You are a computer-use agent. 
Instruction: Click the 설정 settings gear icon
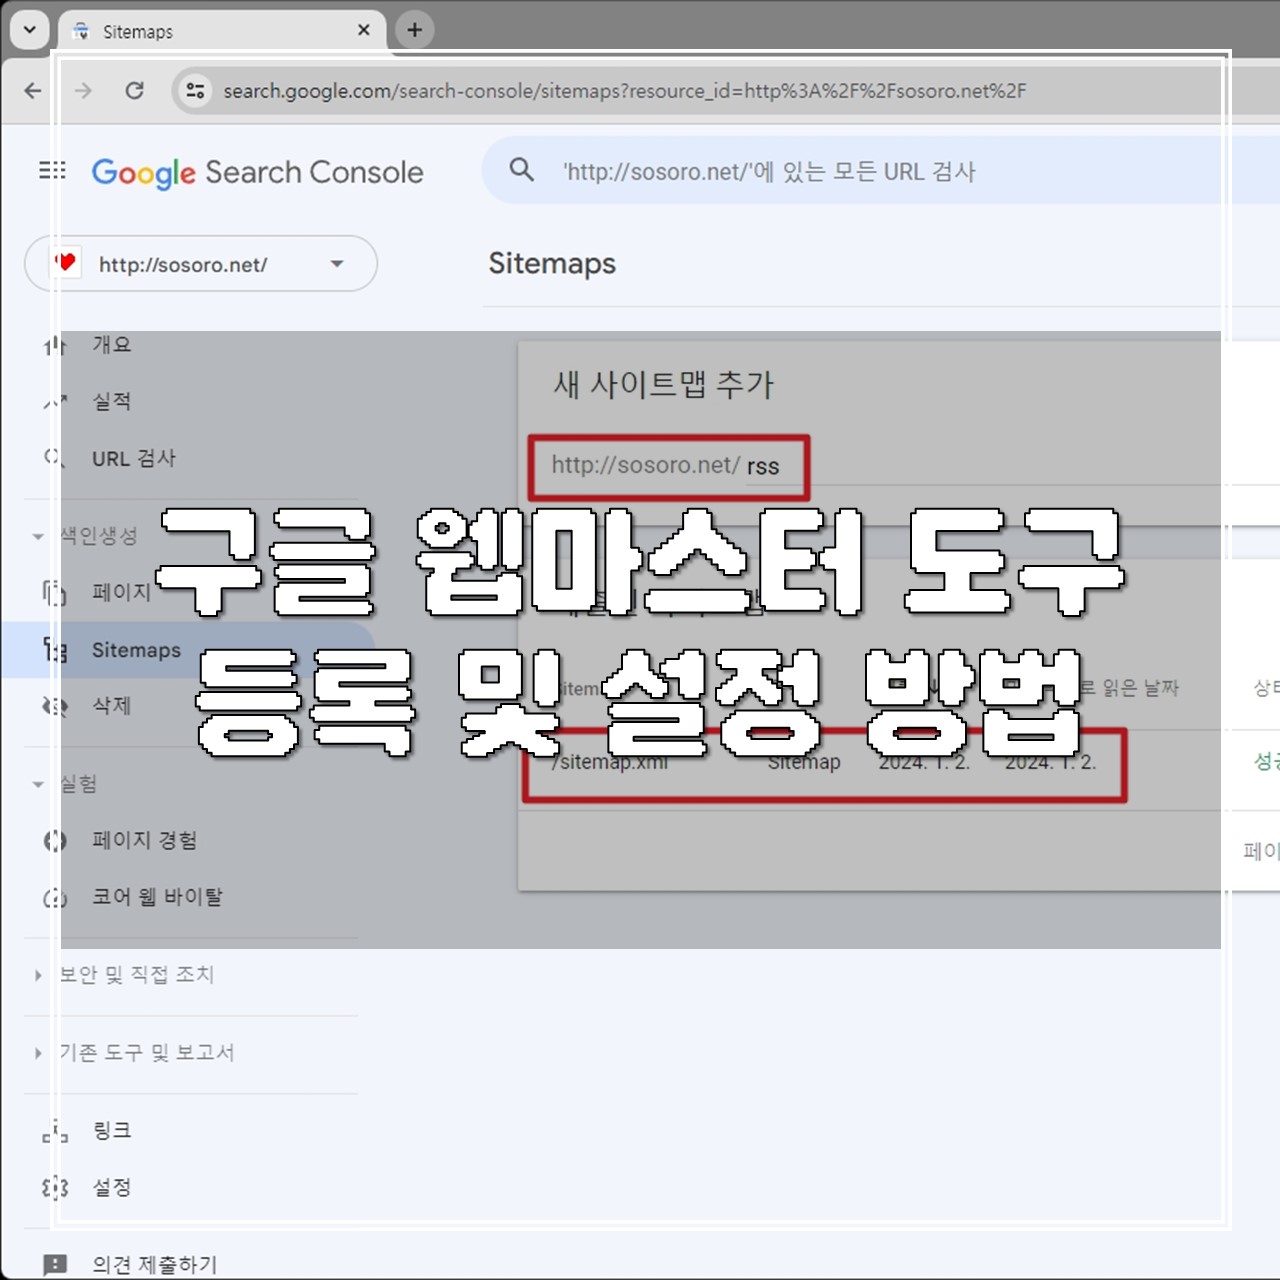click(54, 1188)
